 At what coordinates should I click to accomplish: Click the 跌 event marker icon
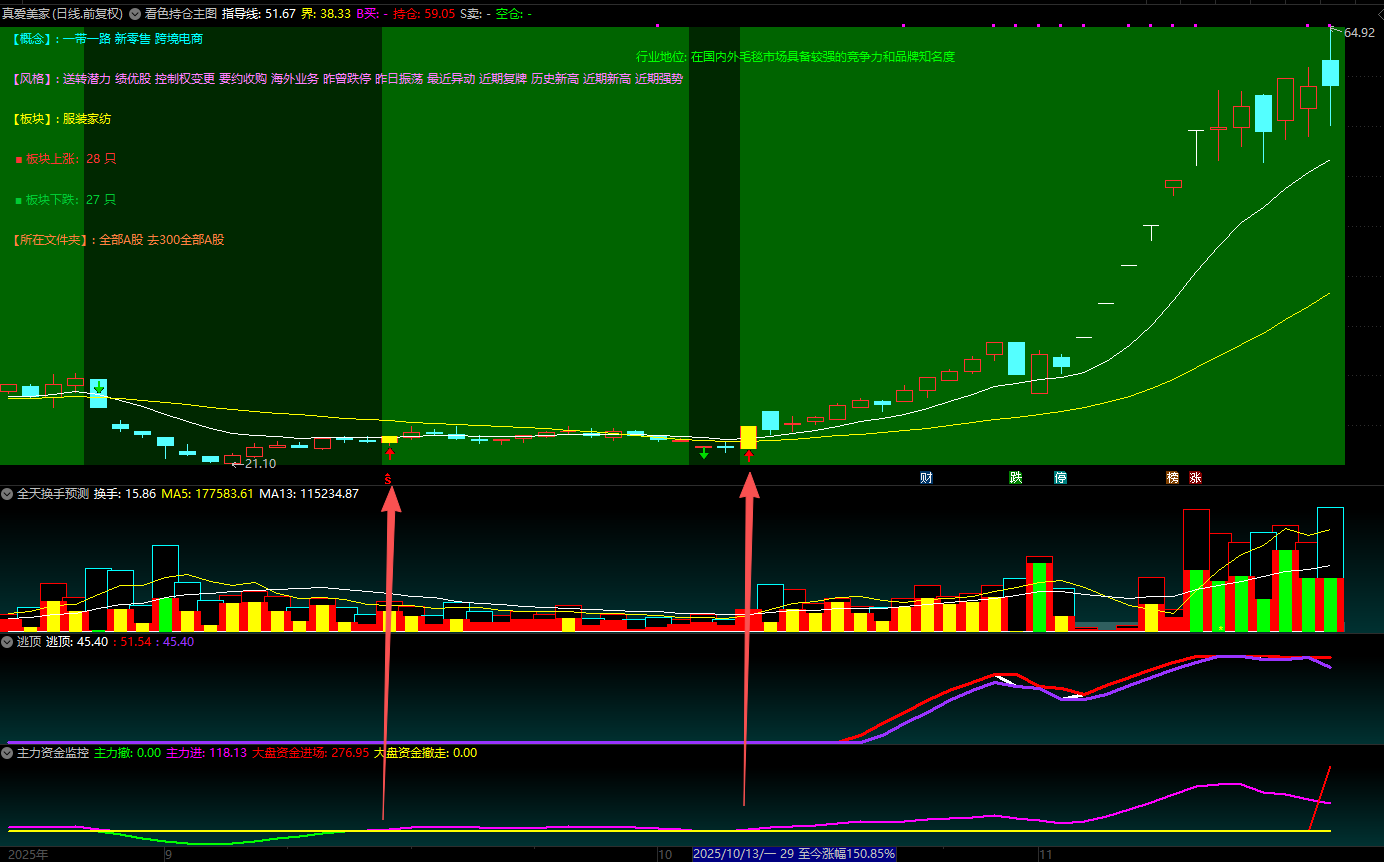click(x=1016, y=478)
